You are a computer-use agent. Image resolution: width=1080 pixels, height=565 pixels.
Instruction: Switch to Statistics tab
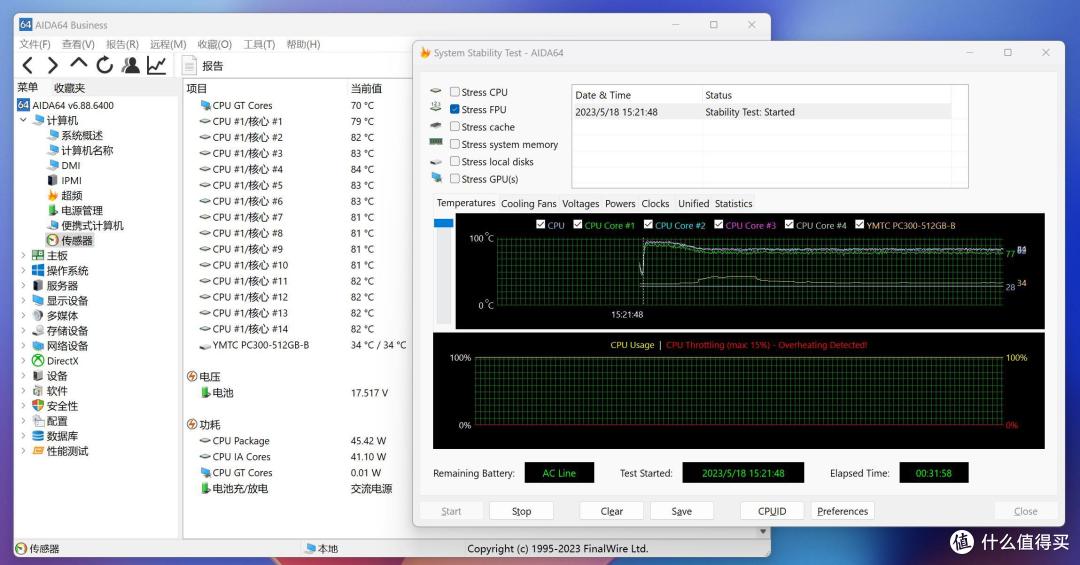point(734,204)
